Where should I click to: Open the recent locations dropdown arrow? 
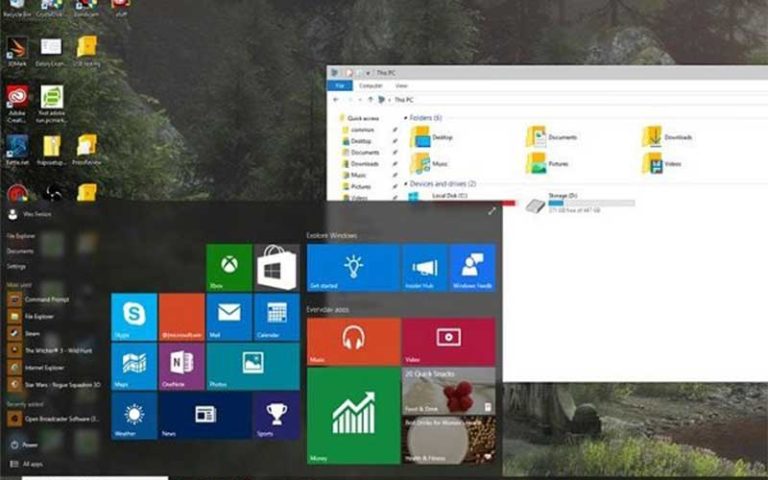(x=360, y=99)
